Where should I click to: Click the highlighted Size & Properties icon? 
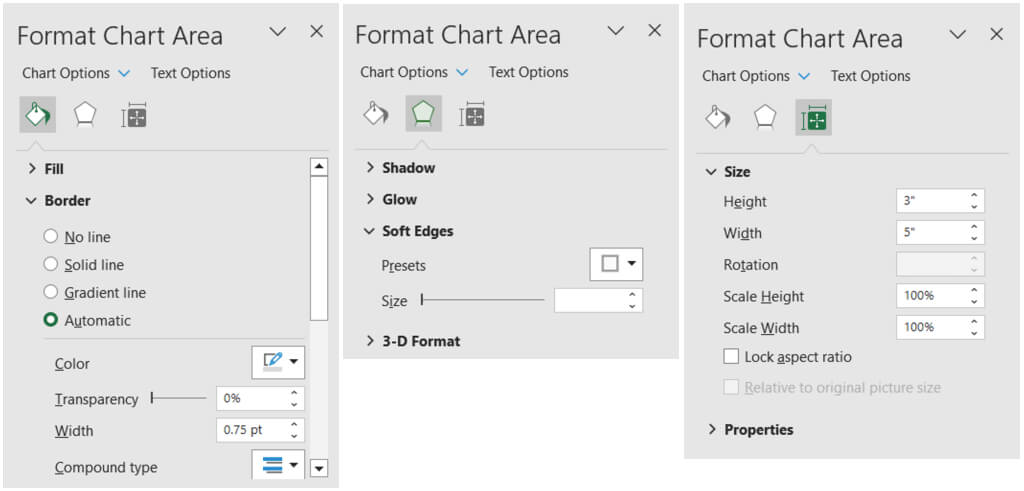point(813,118)
